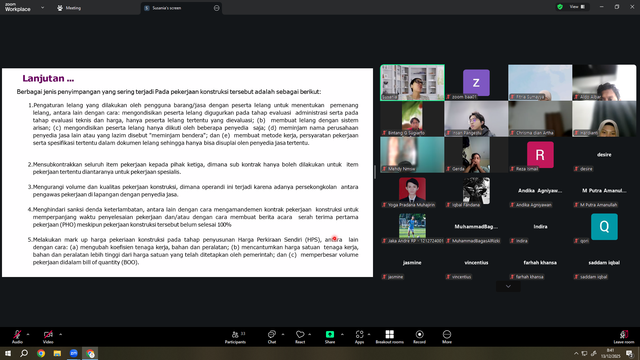
Task: Open the Windows Start menu
Action: coord(8,353)
